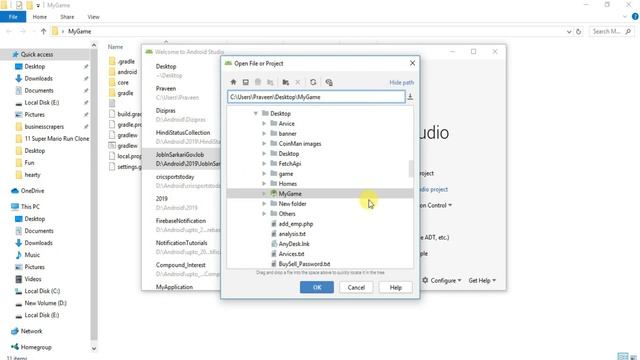Viewport: 640px width, 360px height.
Task: Click the Cancel button
Action: (356, 287)
